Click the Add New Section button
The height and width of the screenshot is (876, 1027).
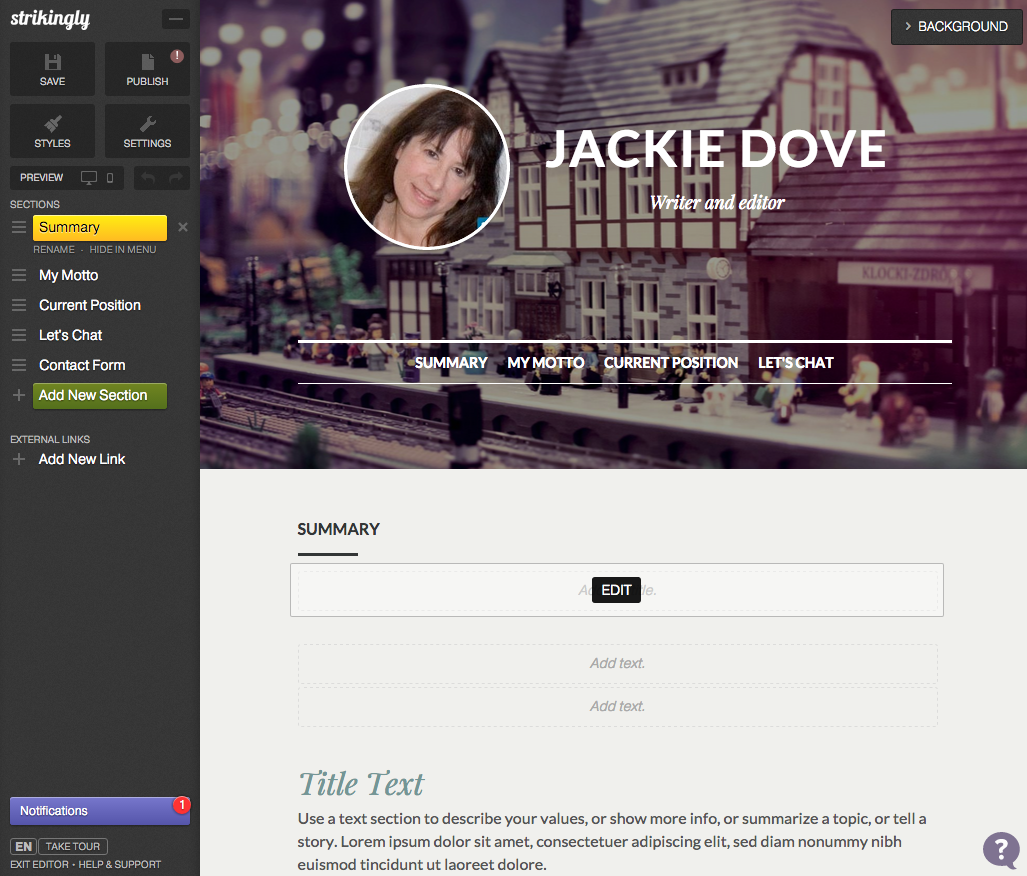click(x=100, y=395)
